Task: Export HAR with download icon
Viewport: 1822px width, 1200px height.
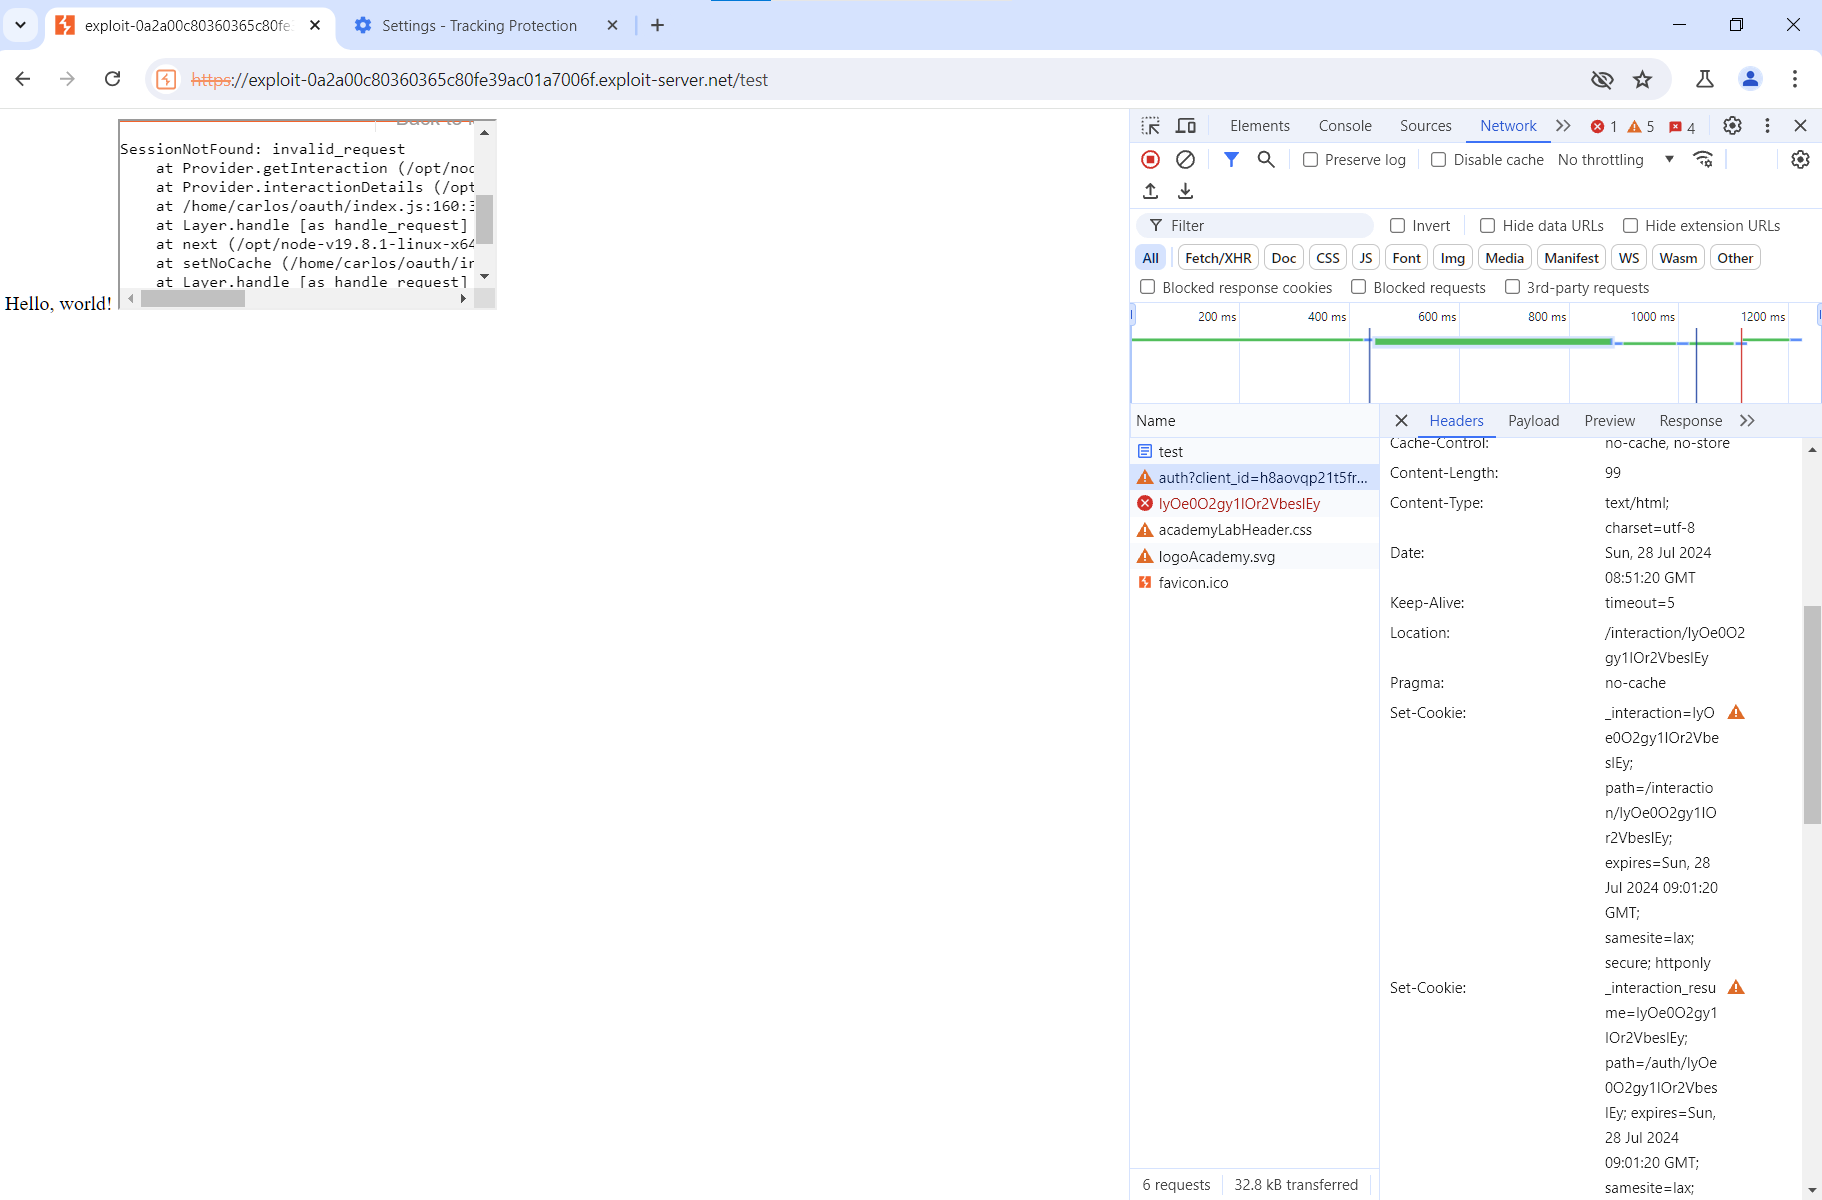Action: [x=1186, y=191]
